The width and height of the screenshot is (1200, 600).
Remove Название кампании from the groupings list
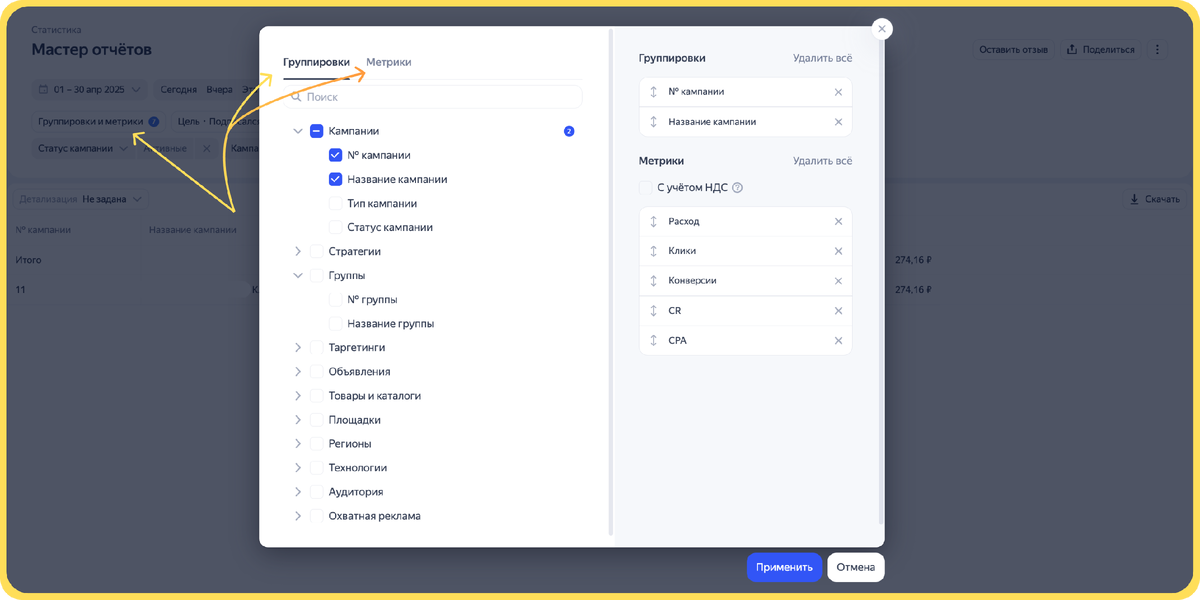[838, 122]
